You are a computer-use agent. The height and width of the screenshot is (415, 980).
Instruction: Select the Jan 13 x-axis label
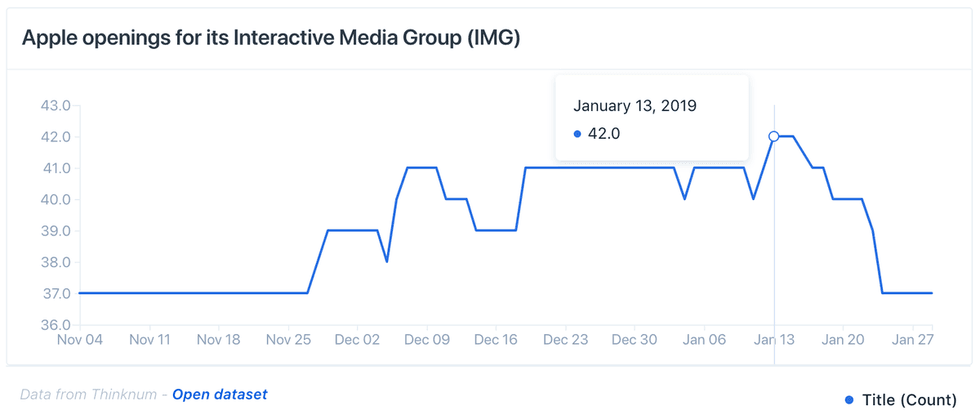tap(773, 340)
